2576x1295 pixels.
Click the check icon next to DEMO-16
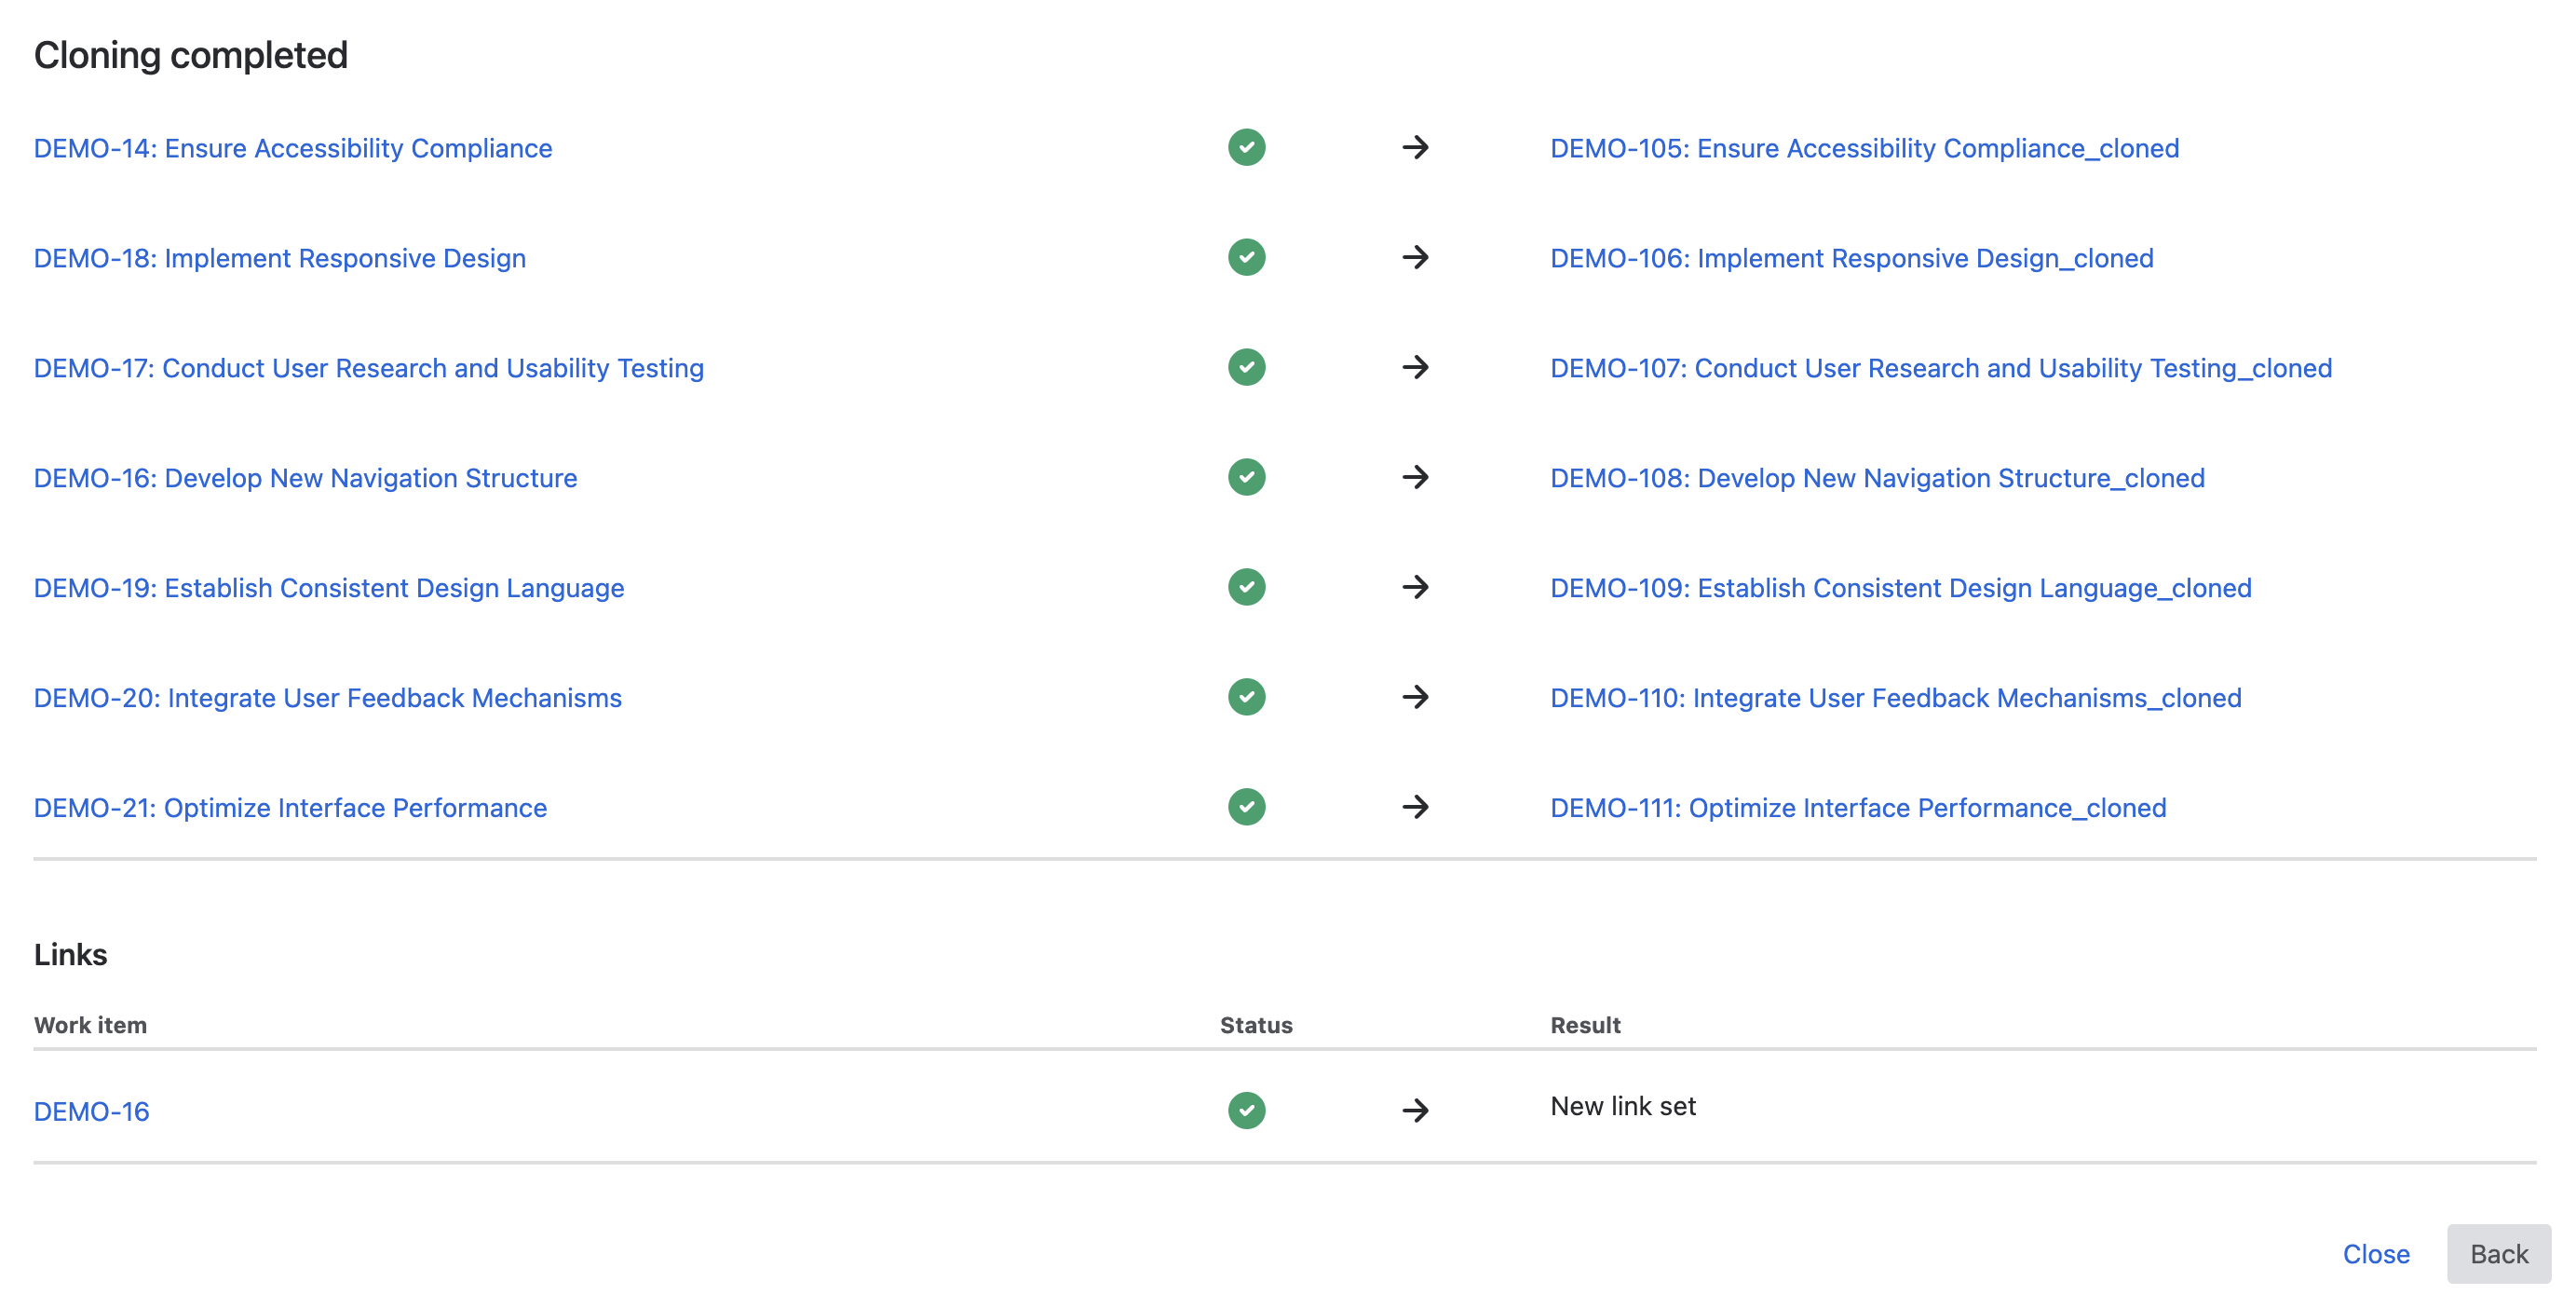1246,478
